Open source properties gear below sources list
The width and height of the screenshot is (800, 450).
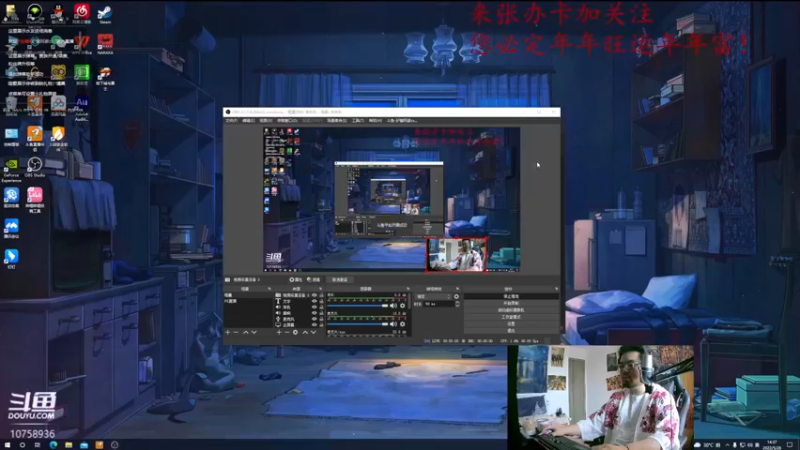coord(295,332)
